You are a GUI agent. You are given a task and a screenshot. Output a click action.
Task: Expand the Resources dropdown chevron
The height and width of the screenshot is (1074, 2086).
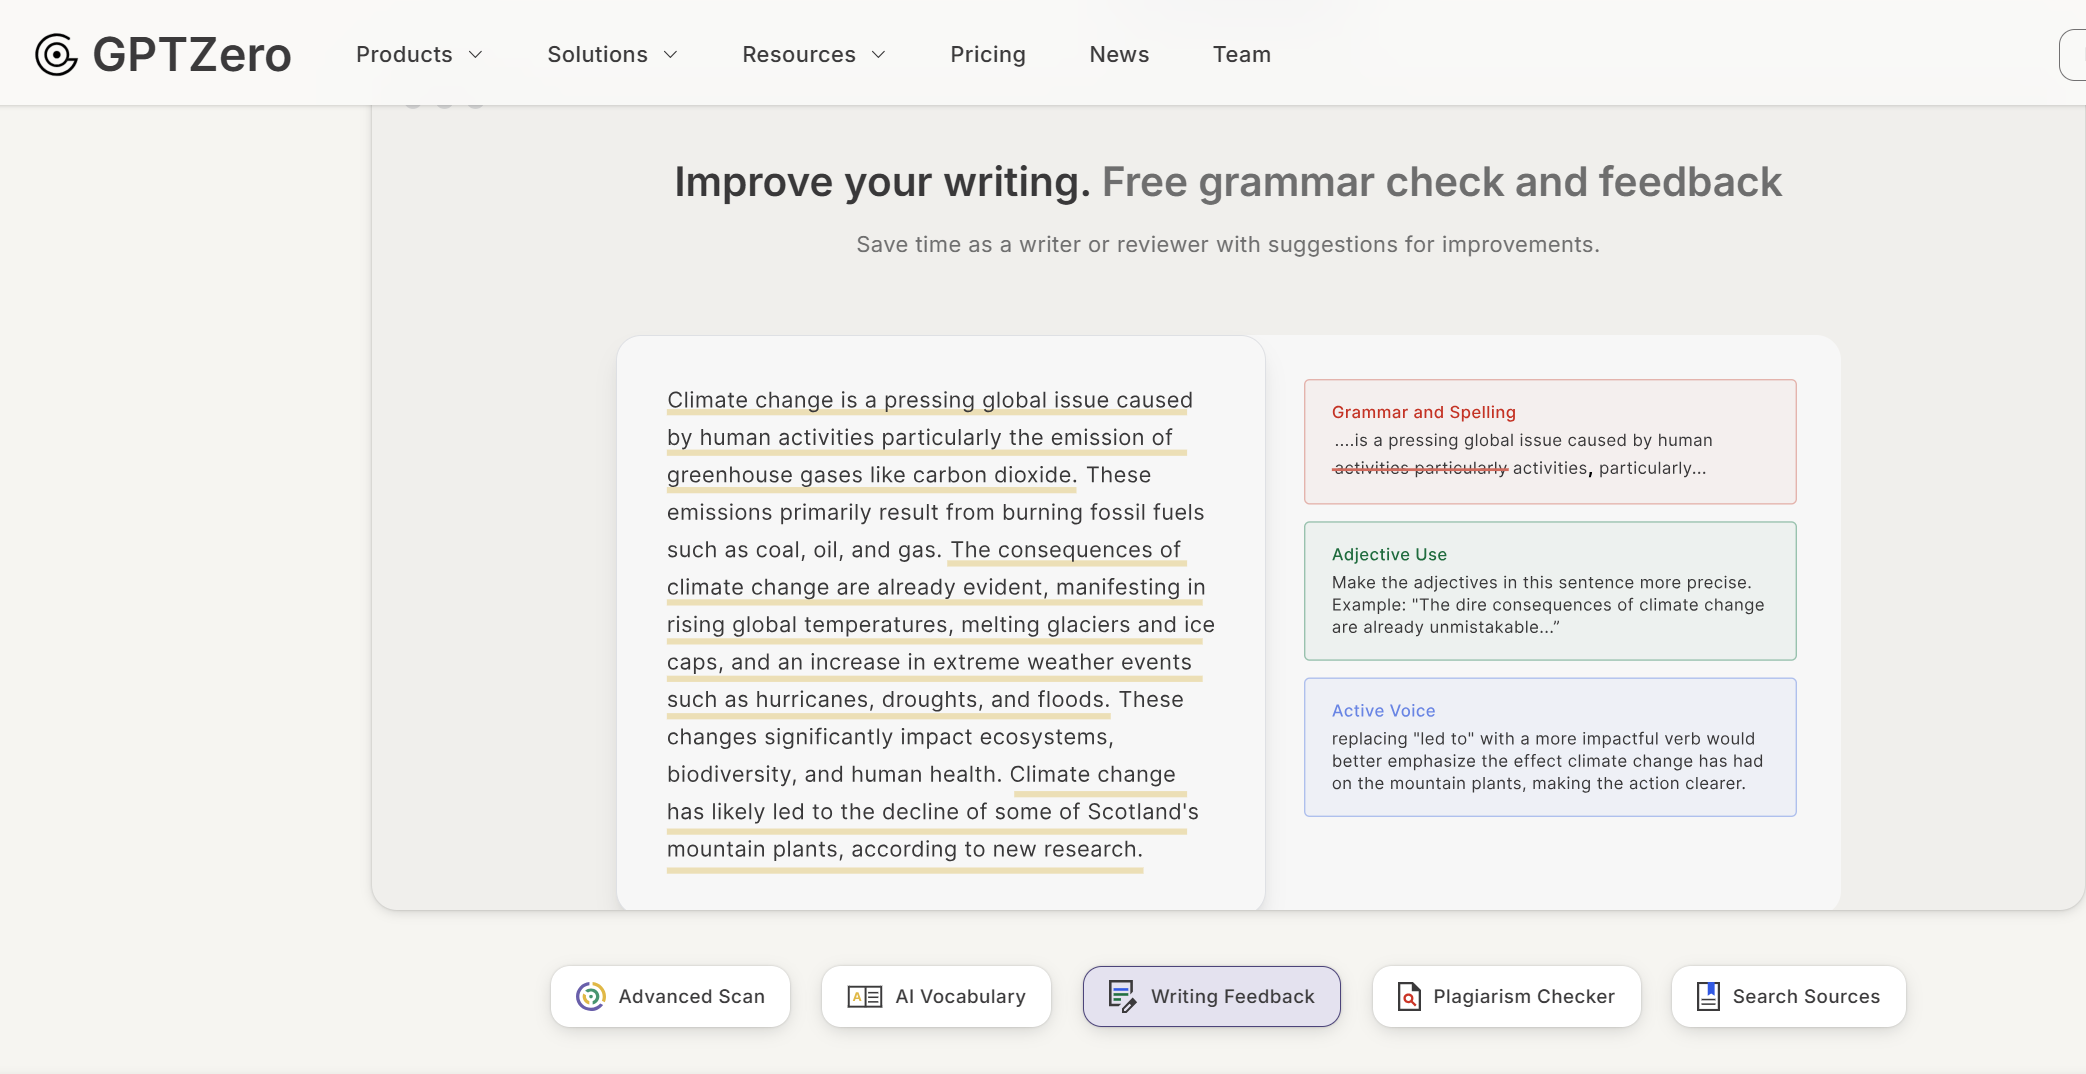879,54
